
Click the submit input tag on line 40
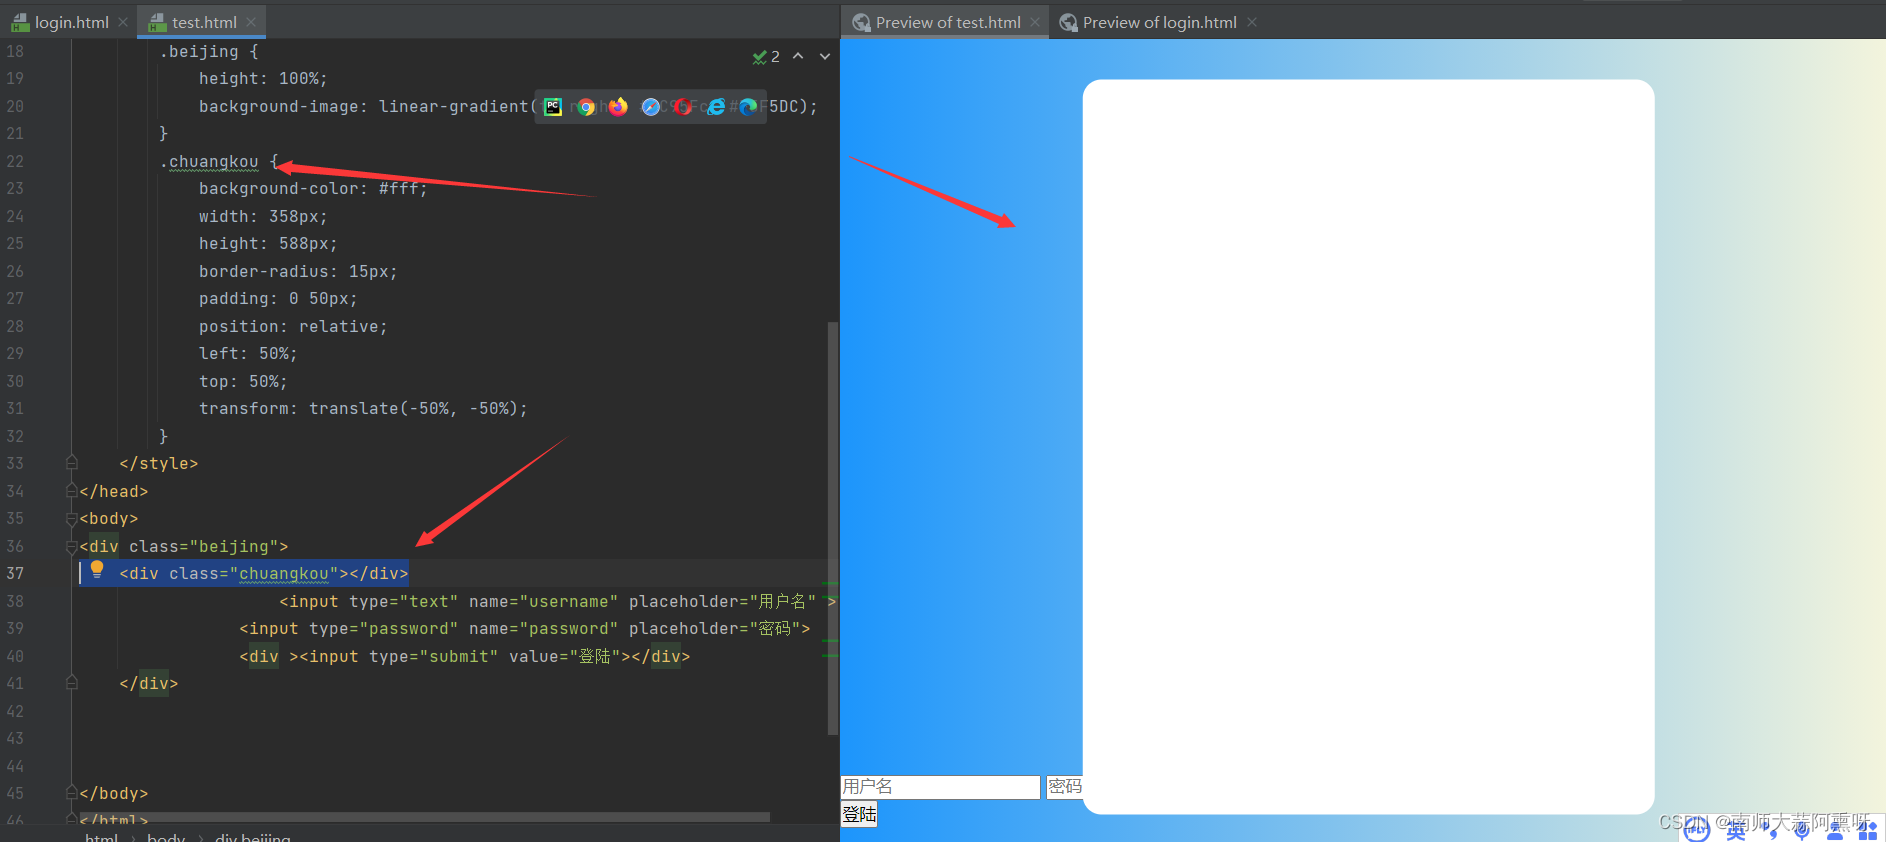(x=465, y=657)
